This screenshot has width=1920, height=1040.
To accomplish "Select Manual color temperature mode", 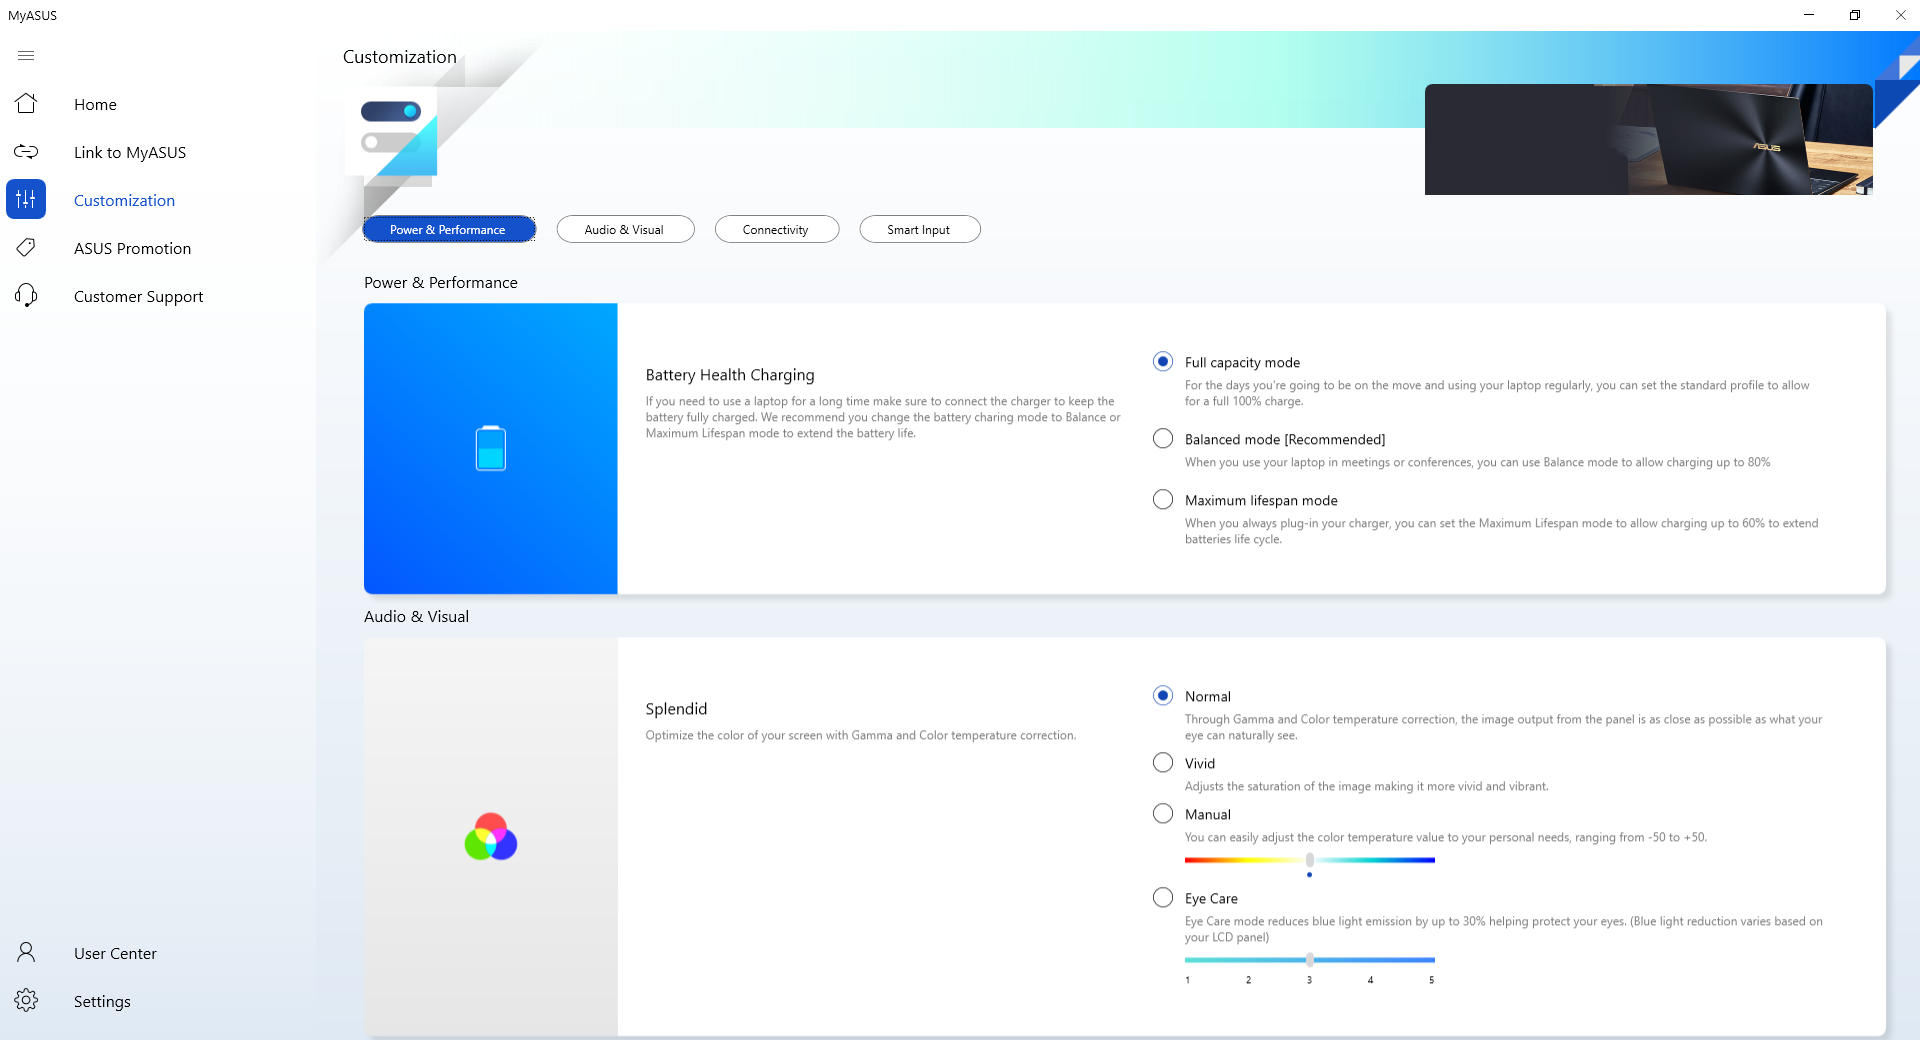I will [1163, 814].
